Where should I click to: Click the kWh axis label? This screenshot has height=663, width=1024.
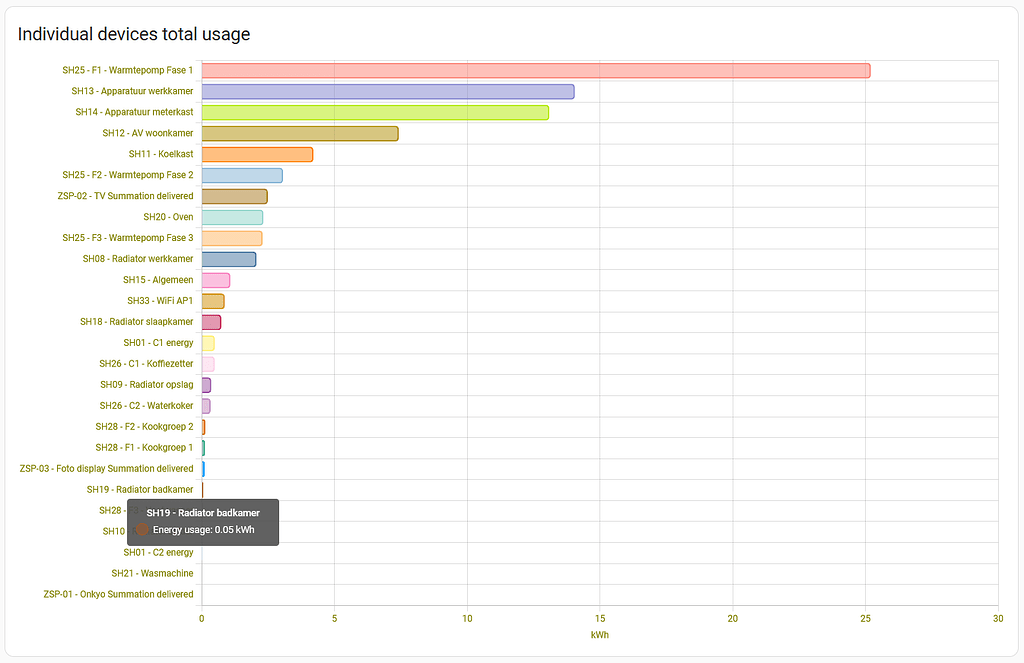[x=600, y=634]
